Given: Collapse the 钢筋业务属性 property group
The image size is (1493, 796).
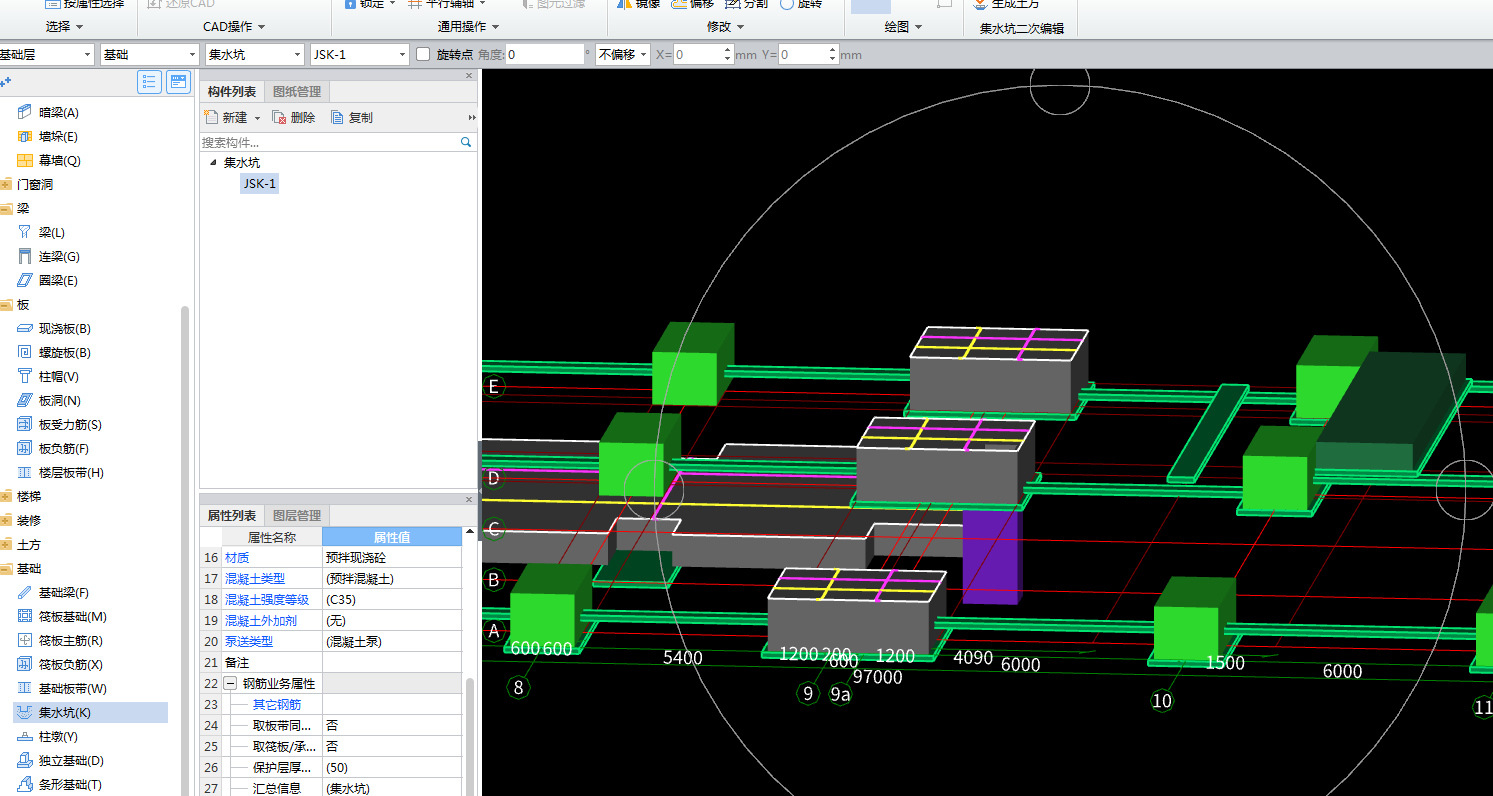Looking at the screenshot, I should (x=230, y=684).
